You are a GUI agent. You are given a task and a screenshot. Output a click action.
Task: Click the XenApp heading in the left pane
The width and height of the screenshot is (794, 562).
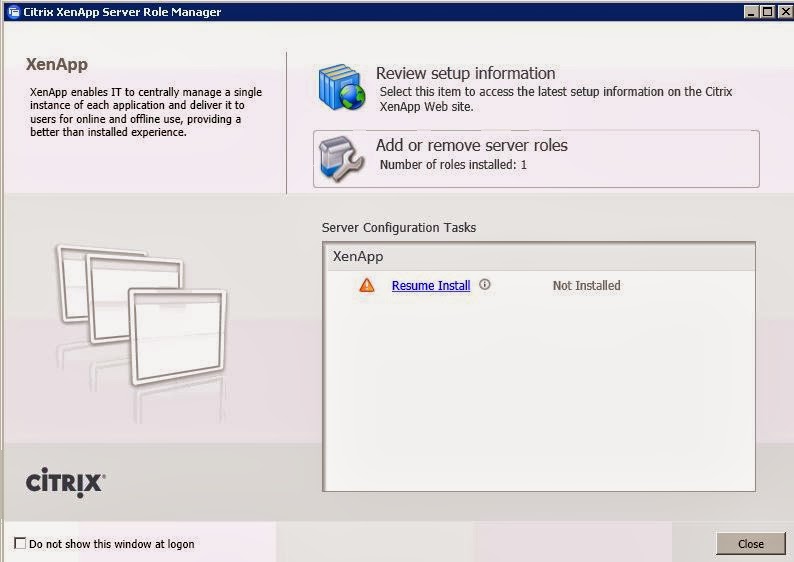(x=57, y=64)
